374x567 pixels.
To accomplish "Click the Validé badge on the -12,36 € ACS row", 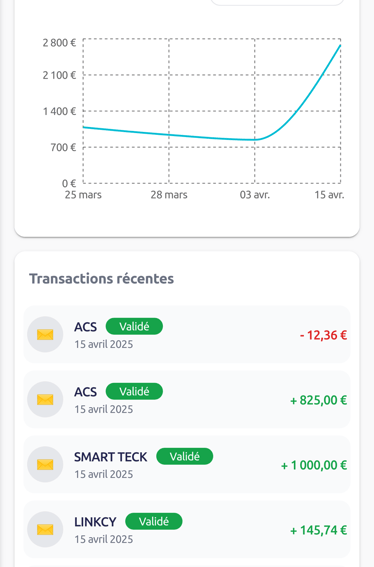I will point(134,327).
